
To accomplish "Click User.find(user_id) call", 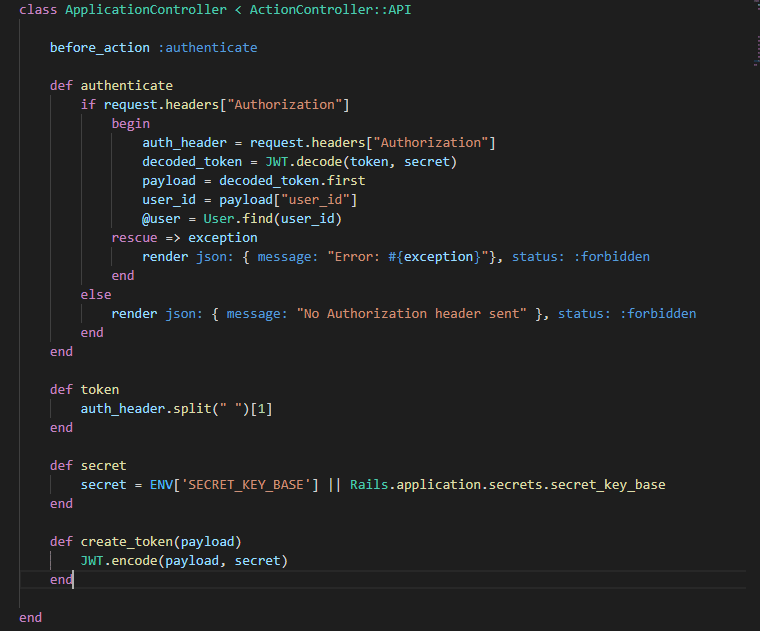I will [x=272, y=219].
